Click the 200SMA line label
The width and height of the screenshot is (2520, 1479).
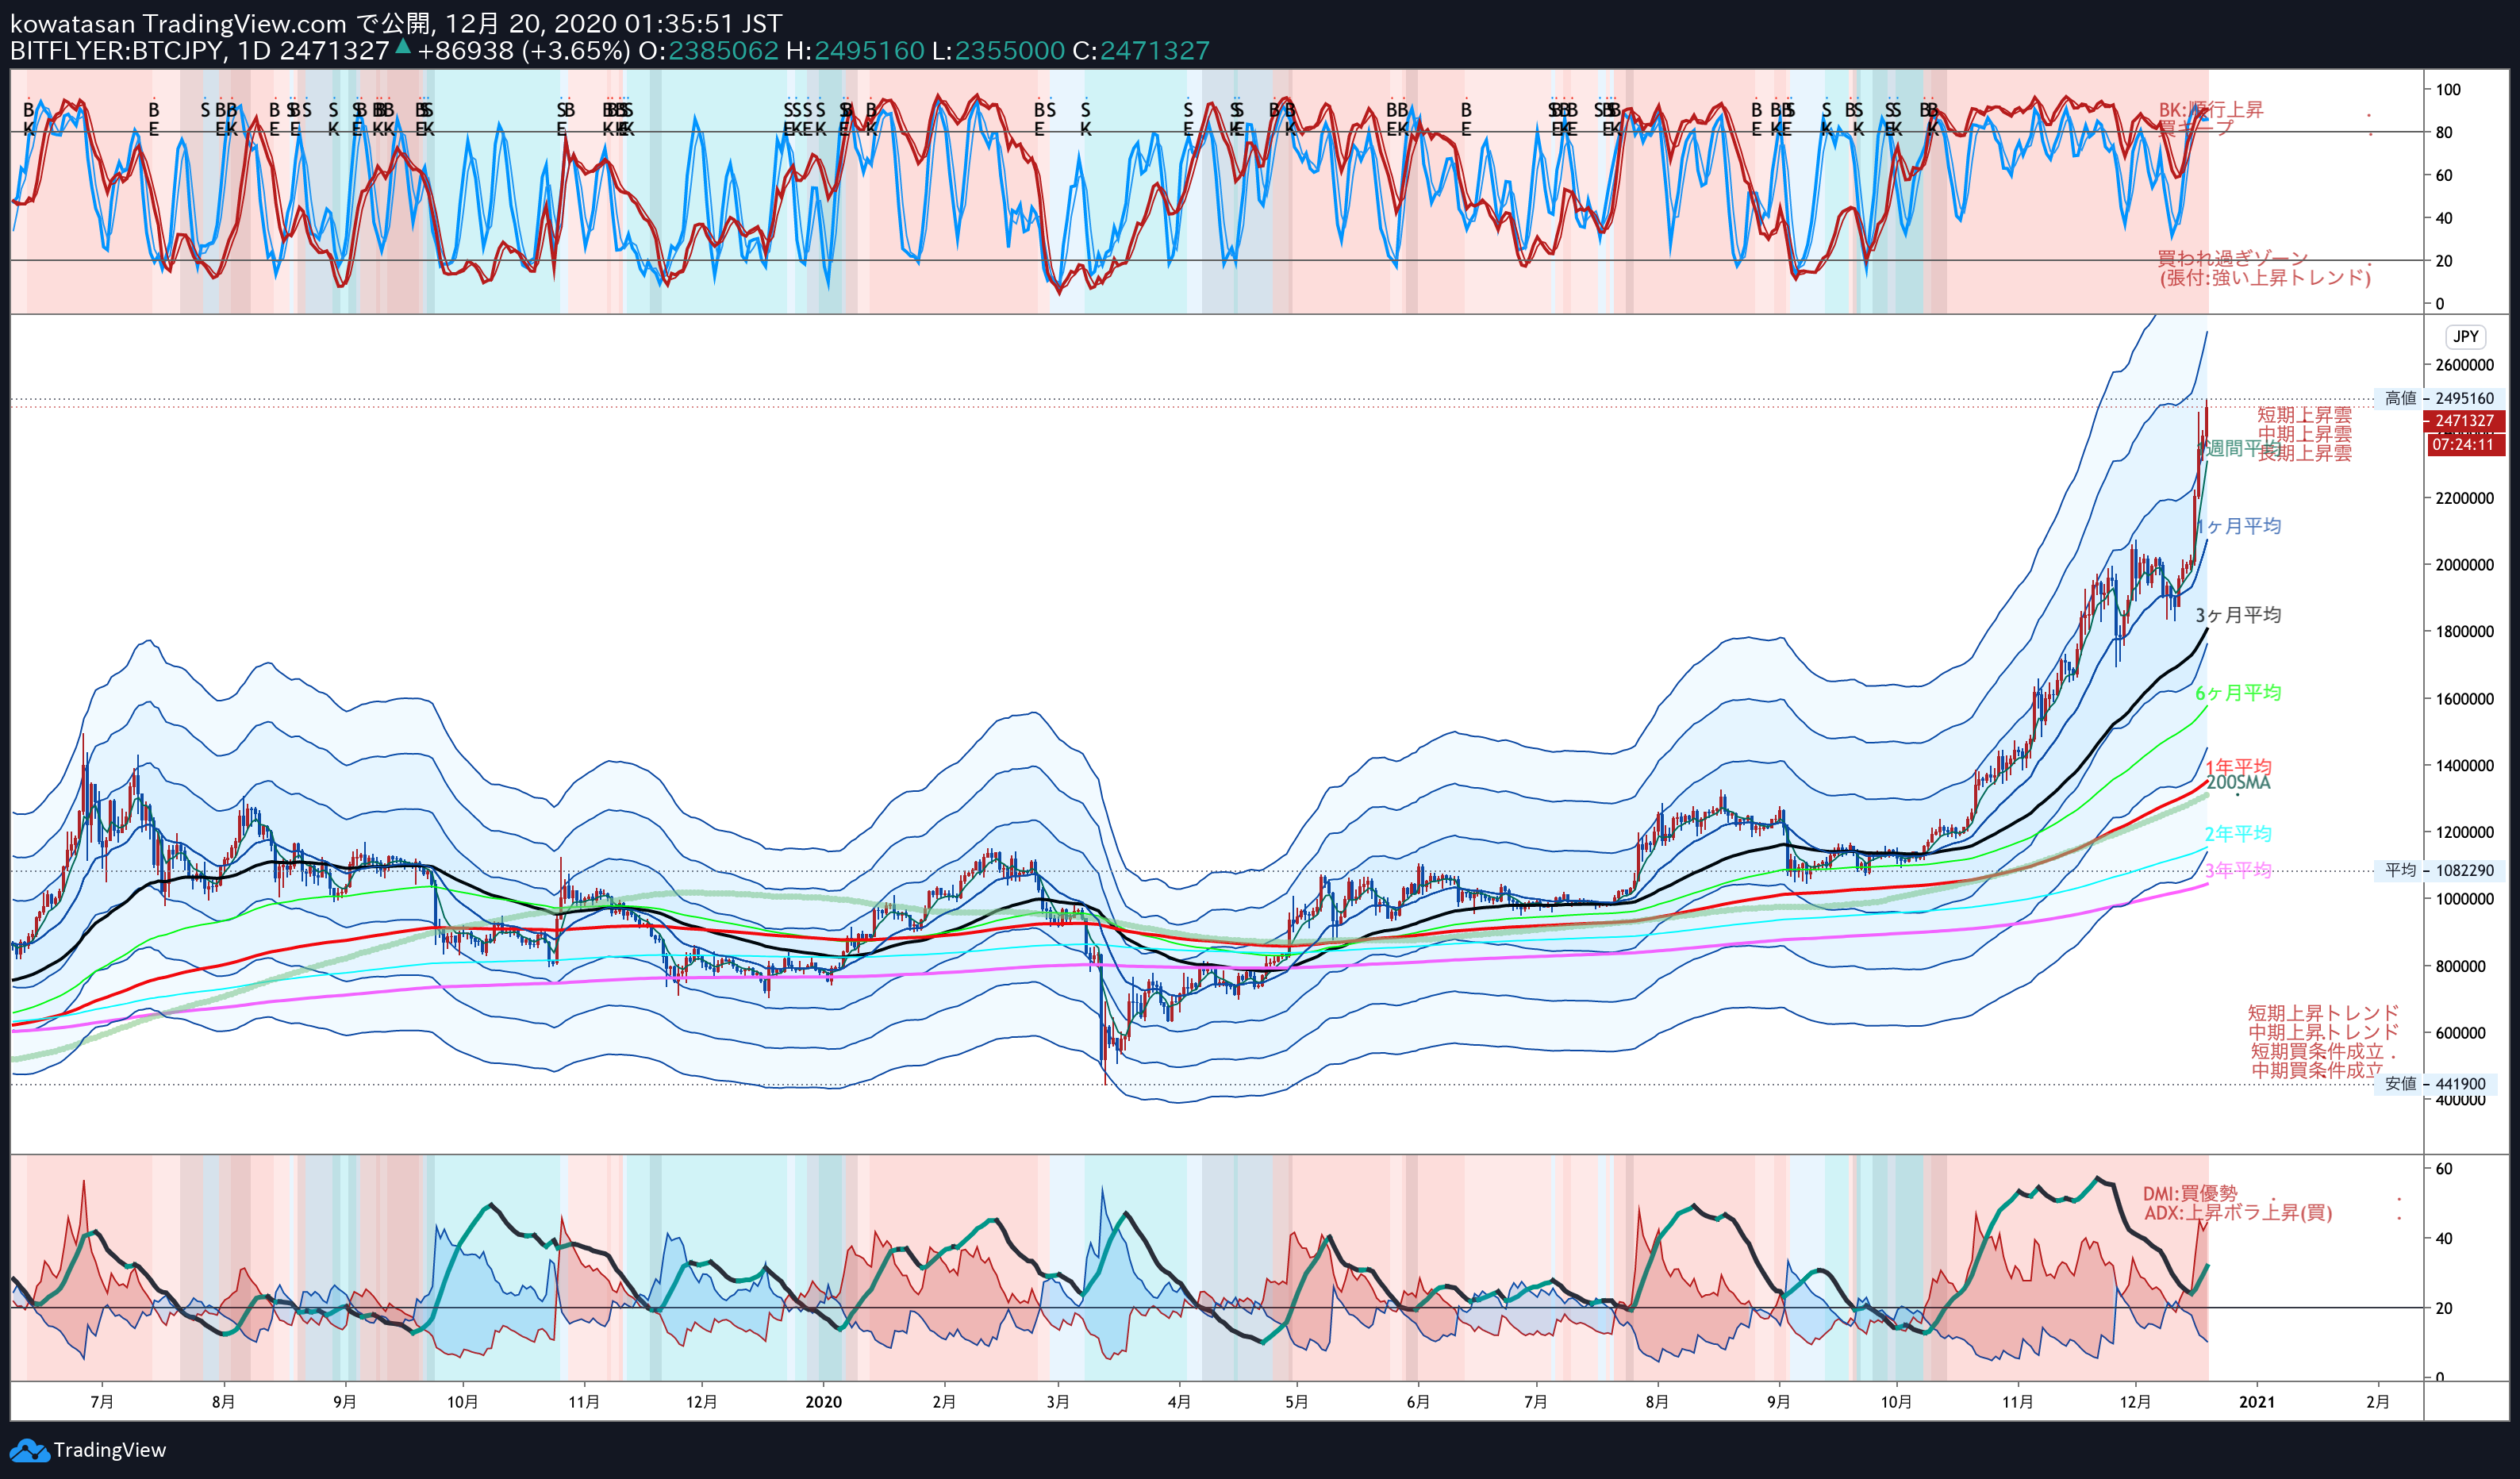click(x=2238, y=782)
